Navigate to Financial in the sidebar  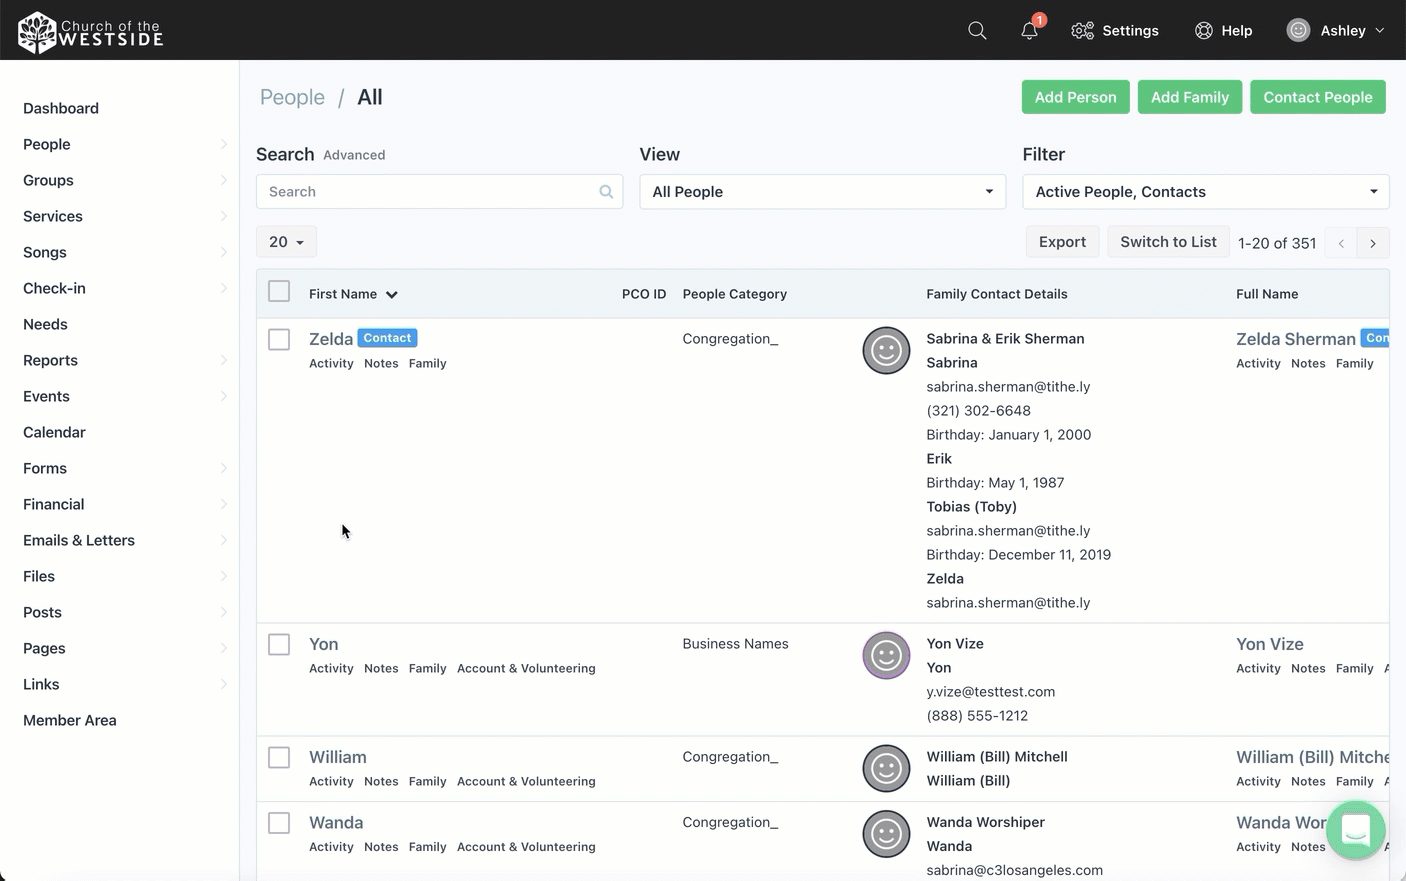pos(54,504)
